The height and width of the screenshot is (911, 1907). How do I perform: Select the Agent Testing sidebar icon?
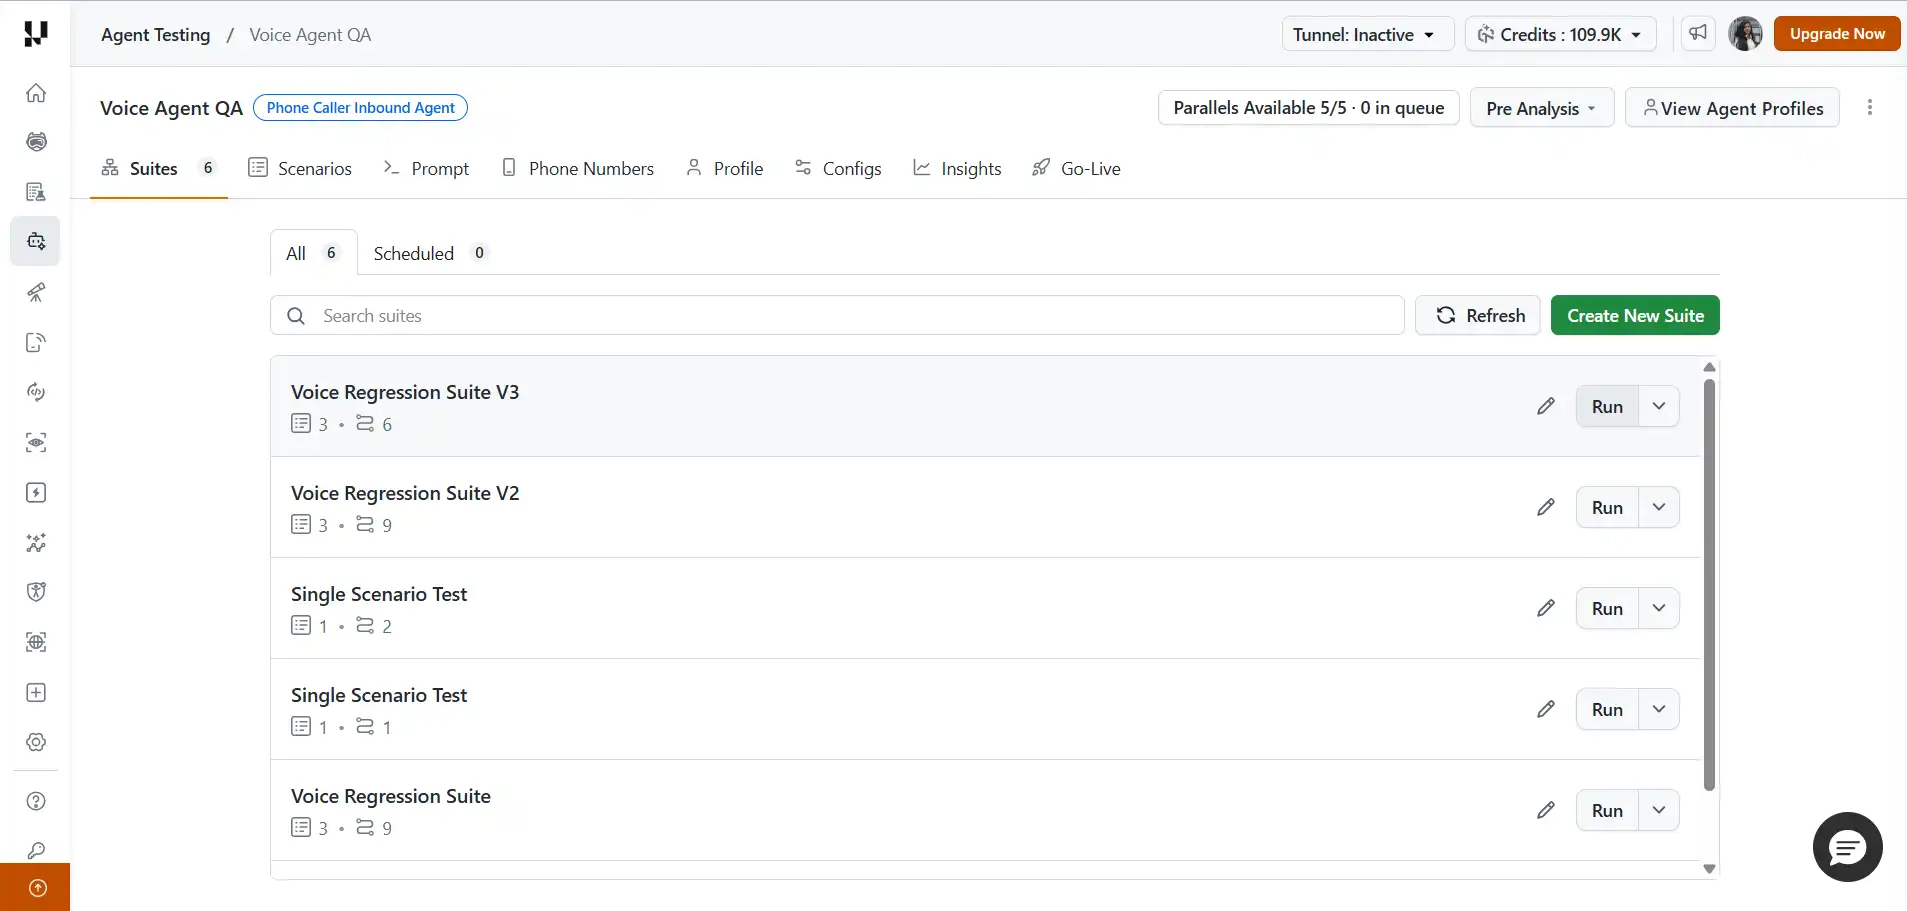point(36,241)
